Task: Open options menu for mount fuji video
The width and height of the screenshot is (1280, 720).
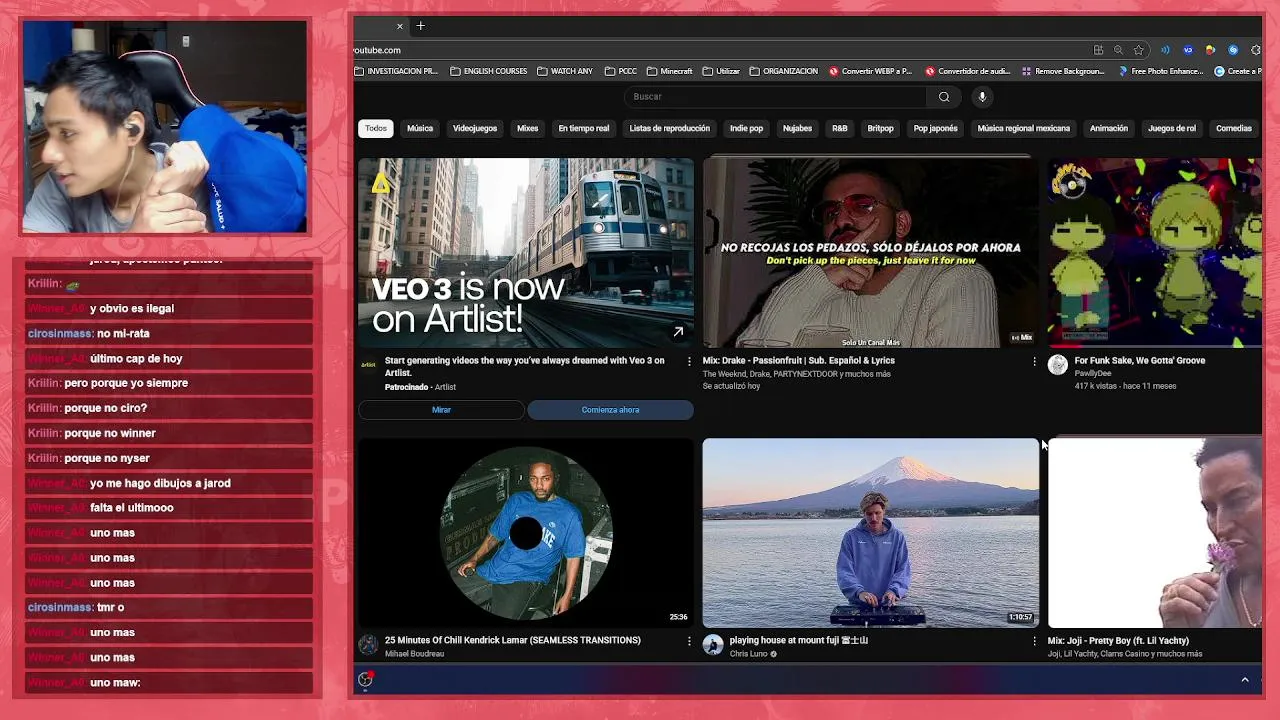Action: point(1034,641)
